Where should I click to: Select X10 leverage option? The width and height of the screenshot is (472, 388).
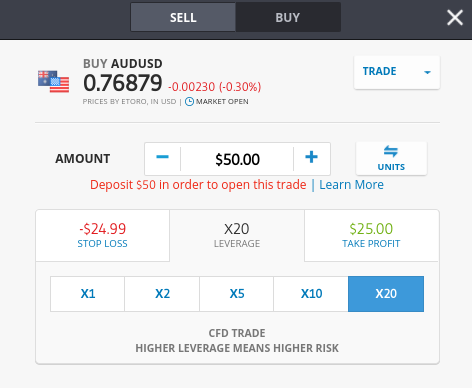pyautogui.click(x=311, y=294)
